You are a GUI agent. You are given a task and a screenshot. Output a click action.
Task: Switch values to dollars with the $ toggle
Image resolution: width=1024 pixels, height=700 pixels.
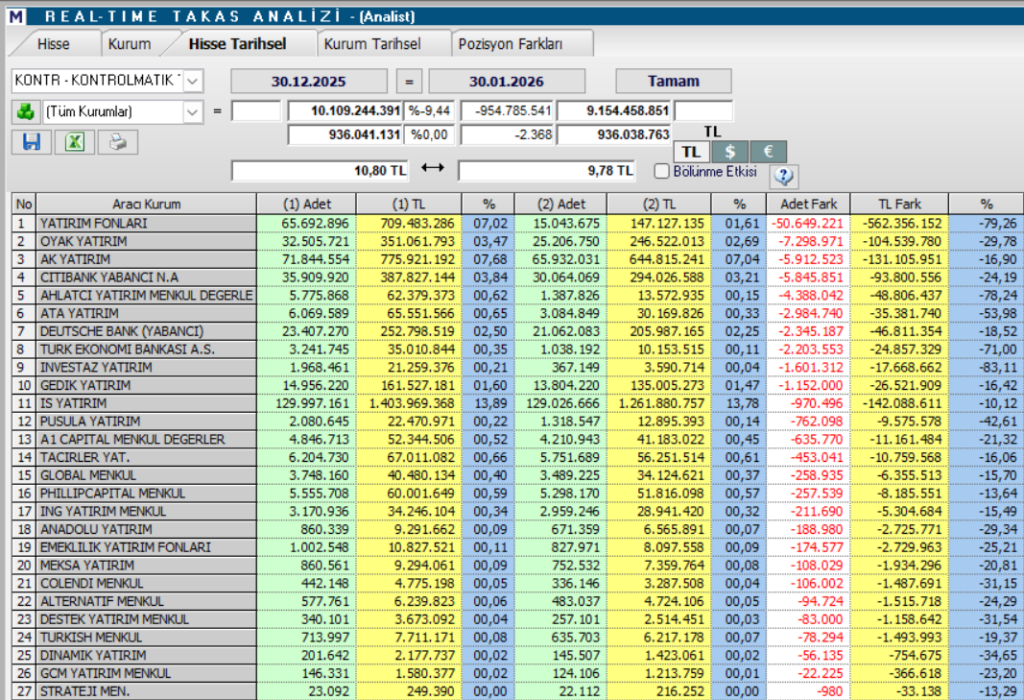point(730,151)
